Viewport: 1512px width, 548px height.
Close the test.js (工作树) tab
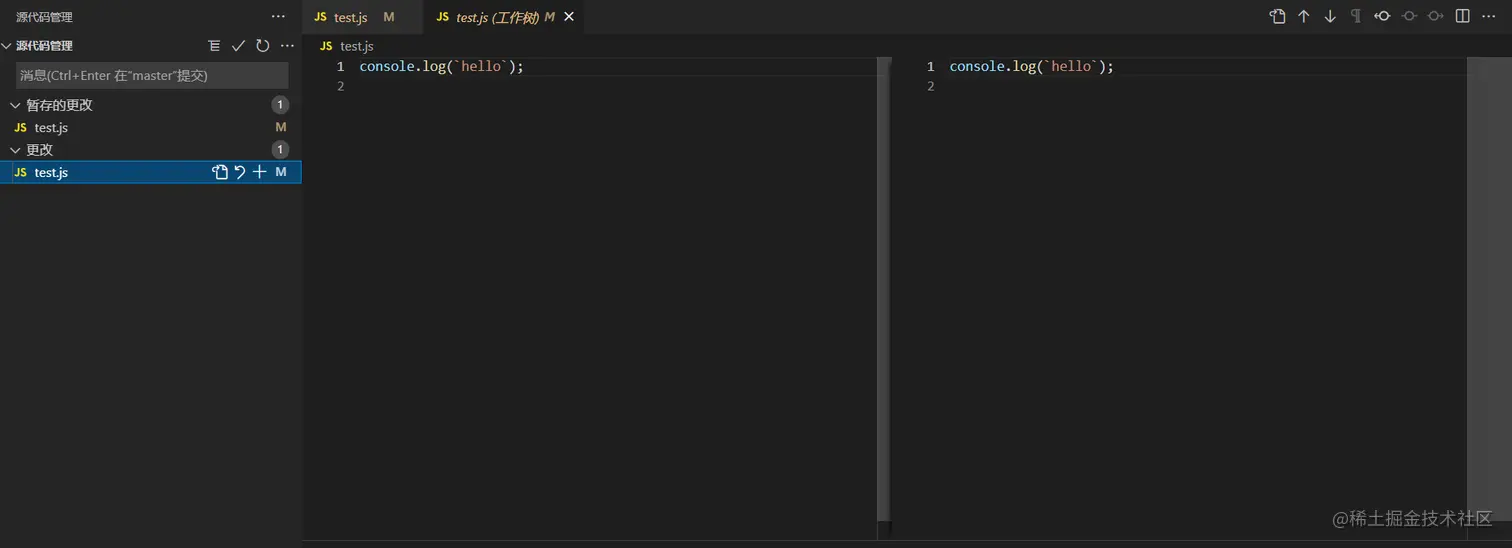point(569,17)
